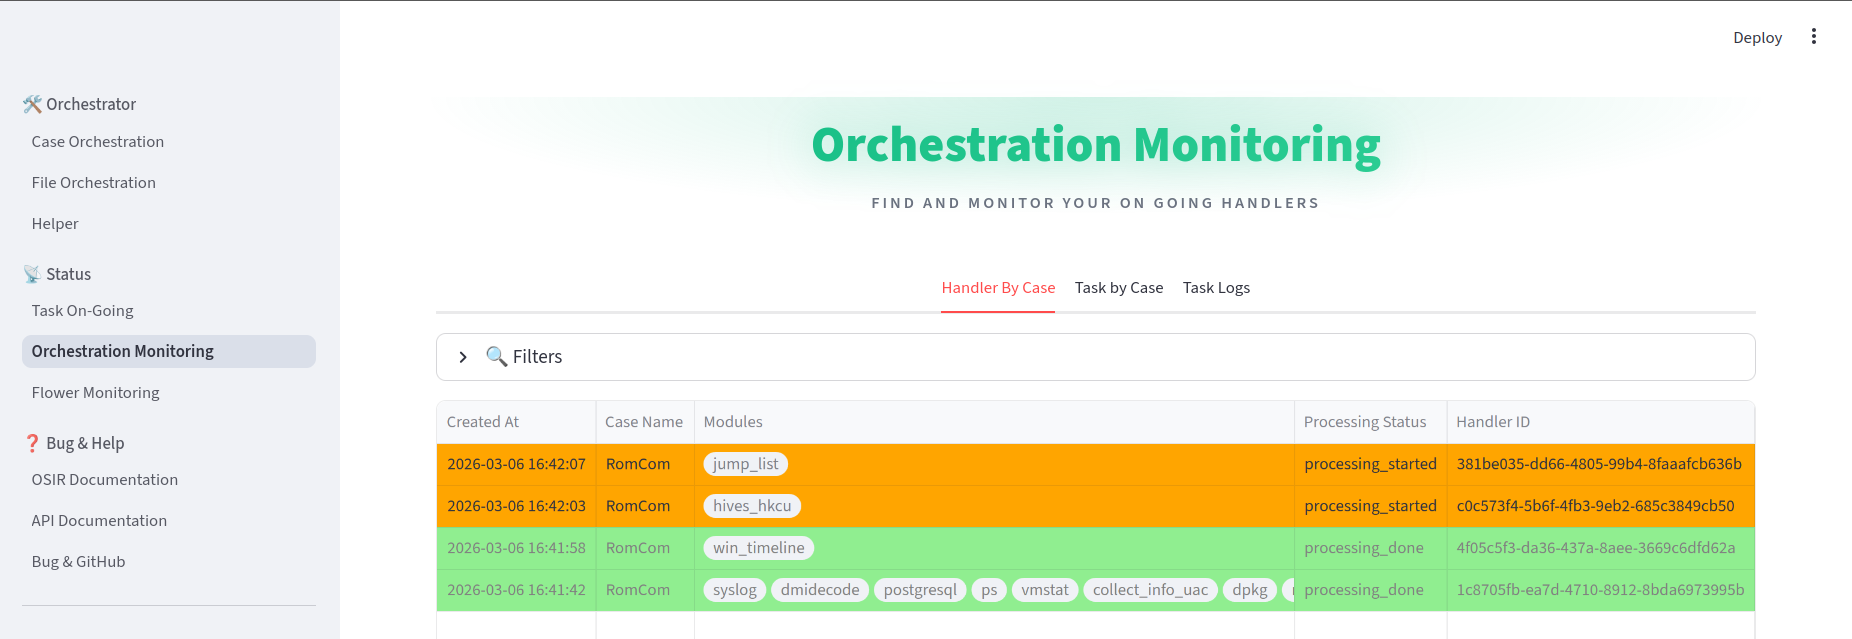The width and height of the screenshot is (1852, 639).
Task: Open Case Orchestration page
Action: pos(98,142)
